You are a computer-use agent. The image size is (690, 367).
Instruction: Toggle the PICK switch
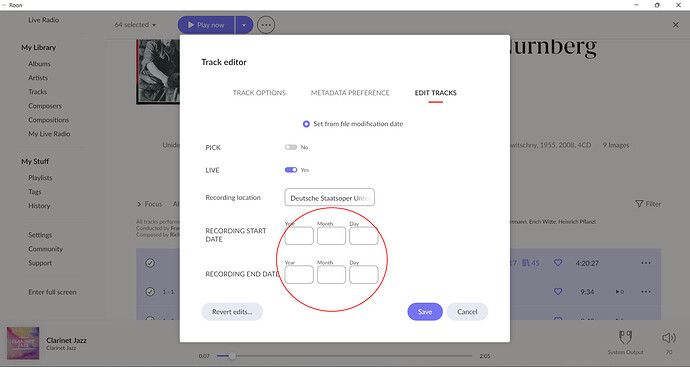click(291, 147)
